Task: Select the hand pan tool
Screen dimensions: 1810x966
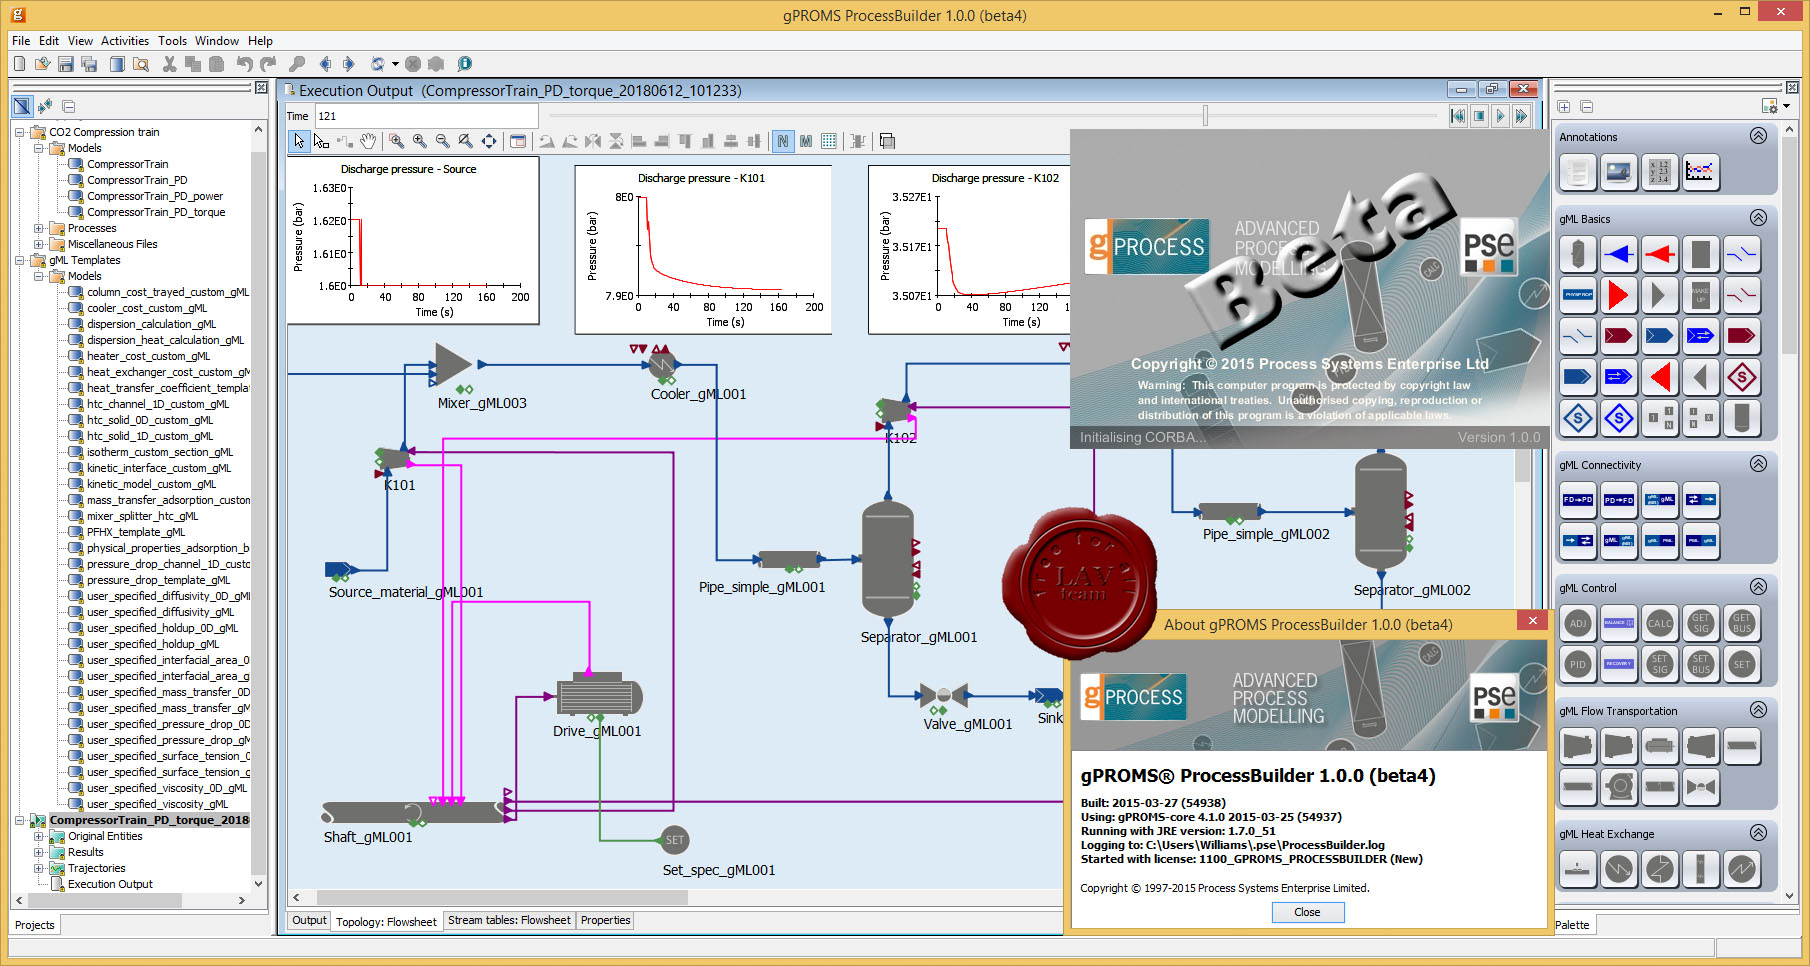Action: coord(369,141)
